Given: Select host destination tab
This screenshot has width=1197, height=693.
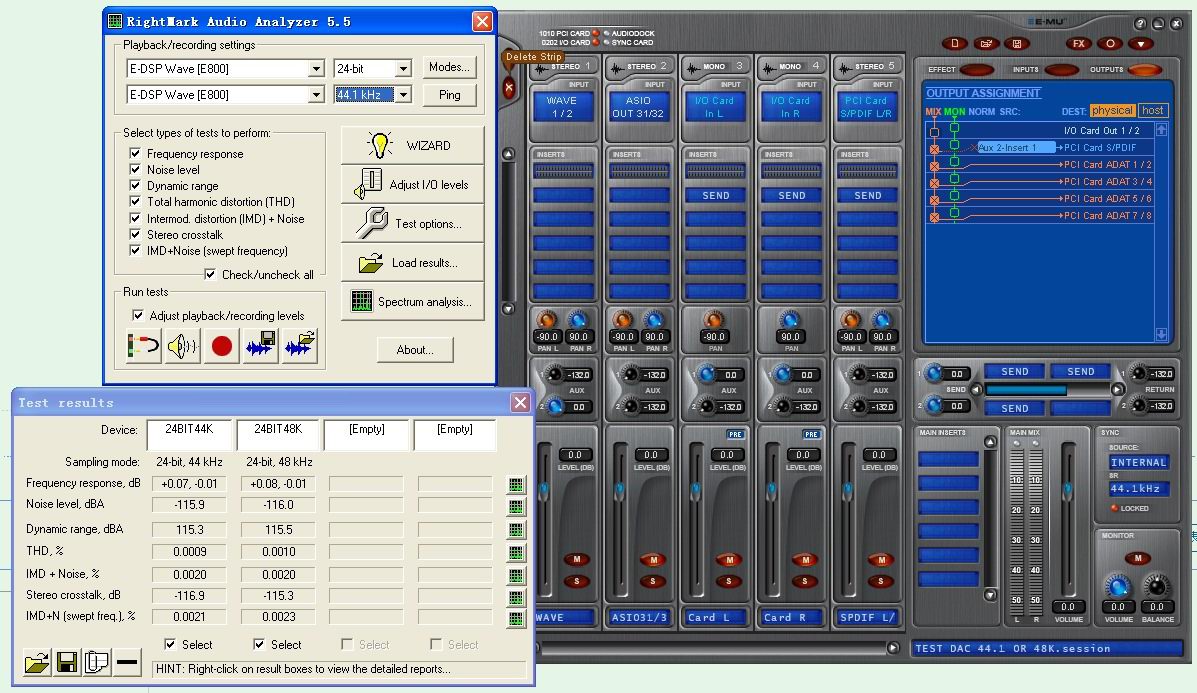Looking at the screenshot, I should click(x=1153, y=110).
